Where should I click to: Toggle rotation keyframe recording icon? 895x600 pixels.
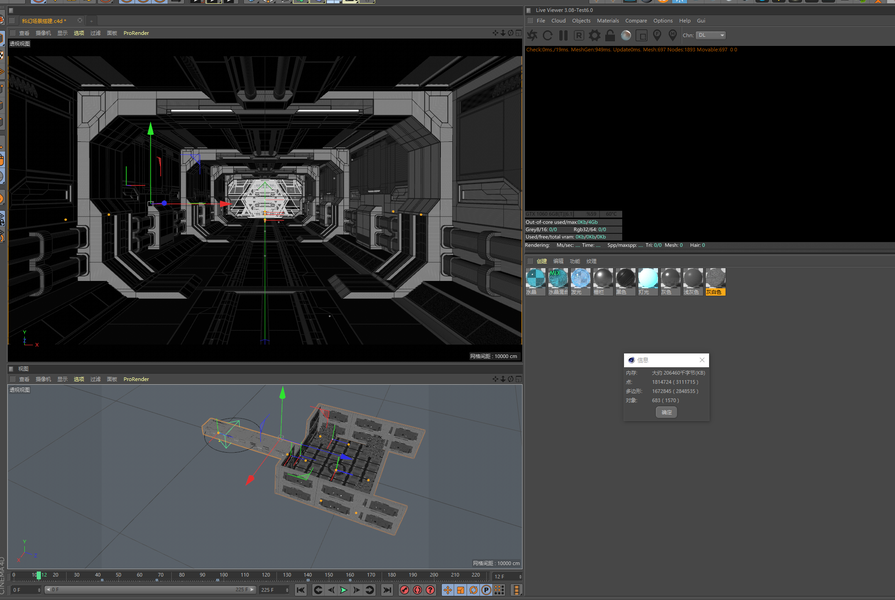click(x=473, y=590)
